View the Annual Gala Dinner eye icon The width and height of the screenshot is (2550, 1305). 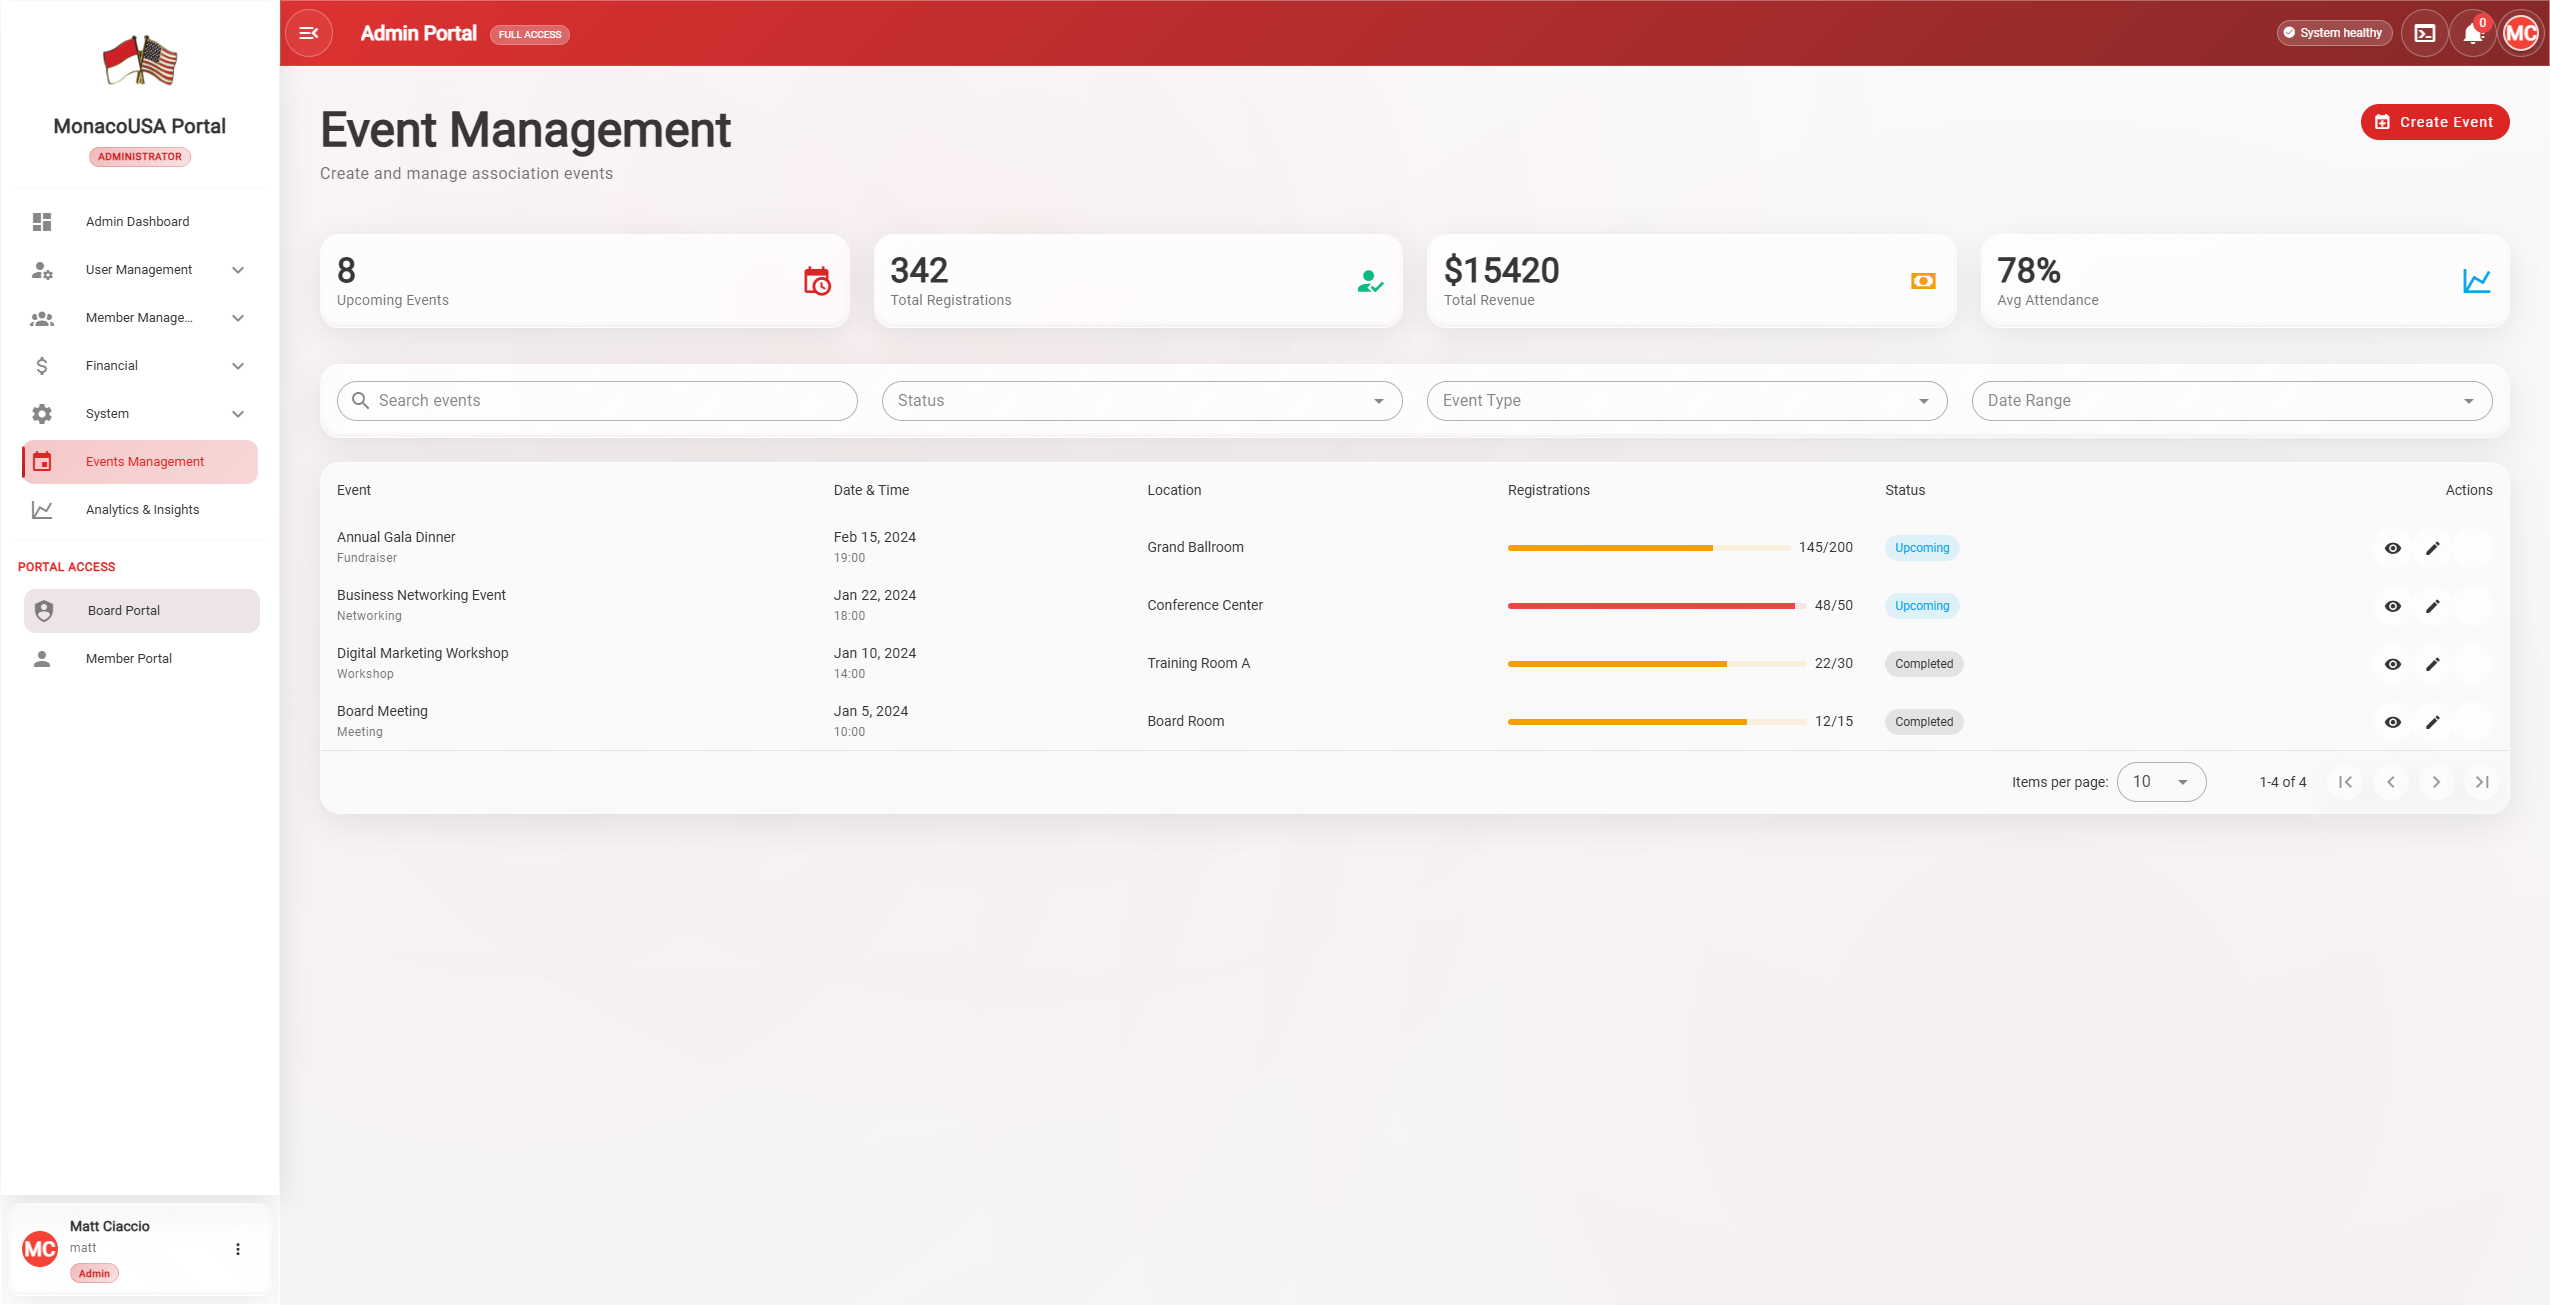(2392, 548)
